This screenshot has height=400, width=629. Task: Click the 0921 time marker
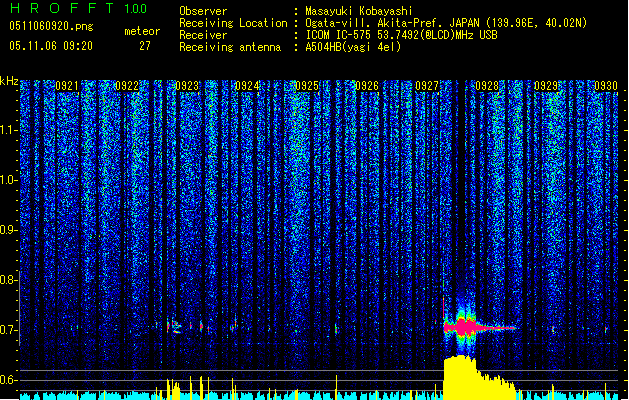click(67, 86)
